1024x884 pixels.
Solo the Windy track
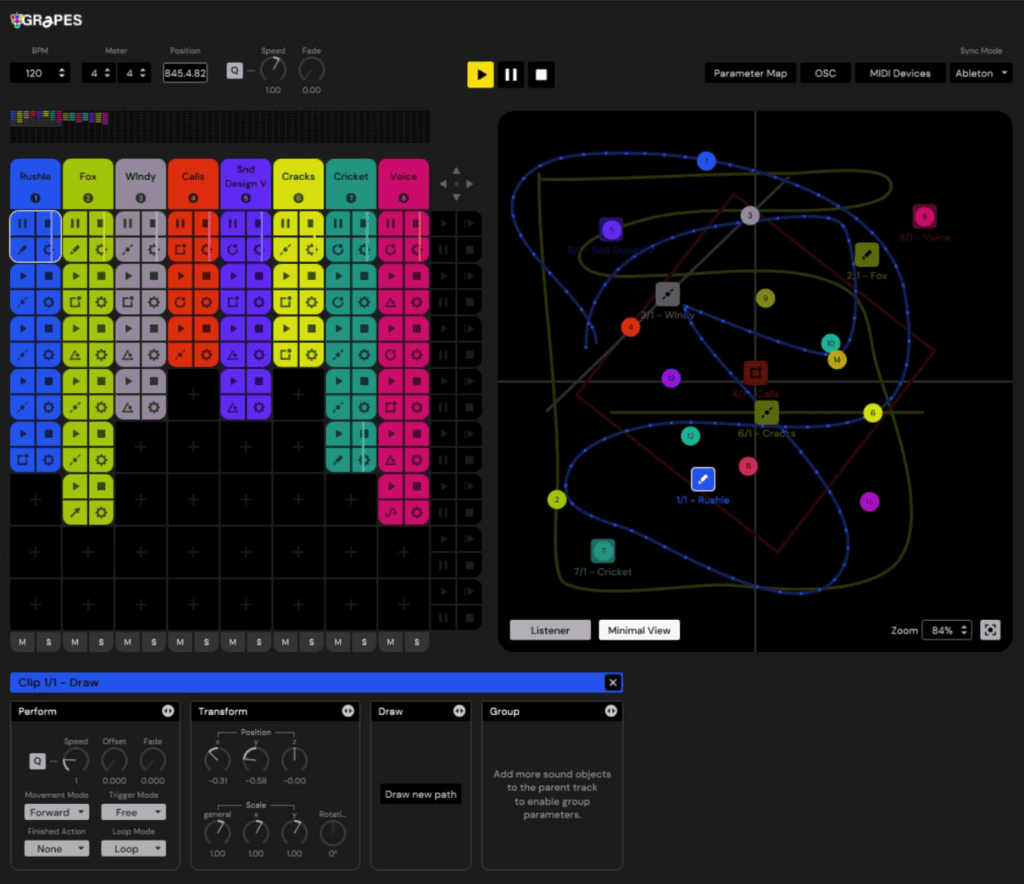pos(153,642)
